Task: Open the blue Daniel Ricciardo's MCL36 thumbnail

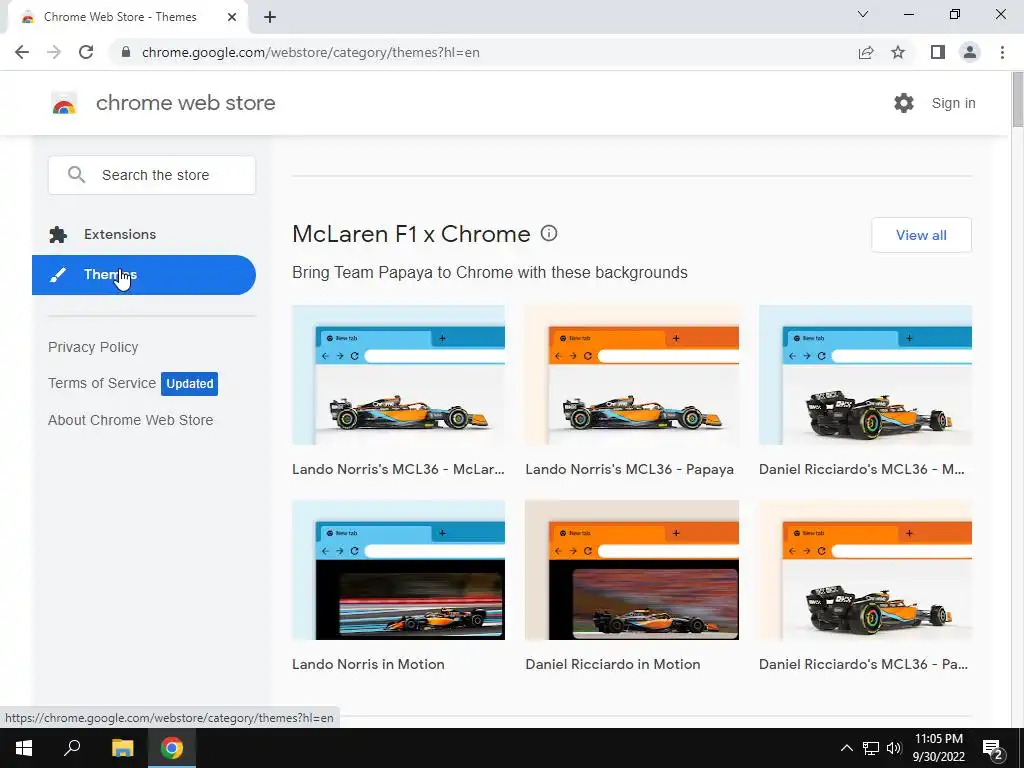Action: (865, 375)
